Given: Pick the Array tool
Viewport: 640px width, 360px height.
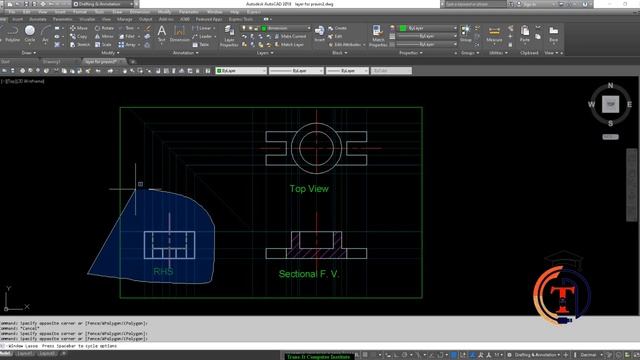Looking at the screenshot, I should 127,44.
